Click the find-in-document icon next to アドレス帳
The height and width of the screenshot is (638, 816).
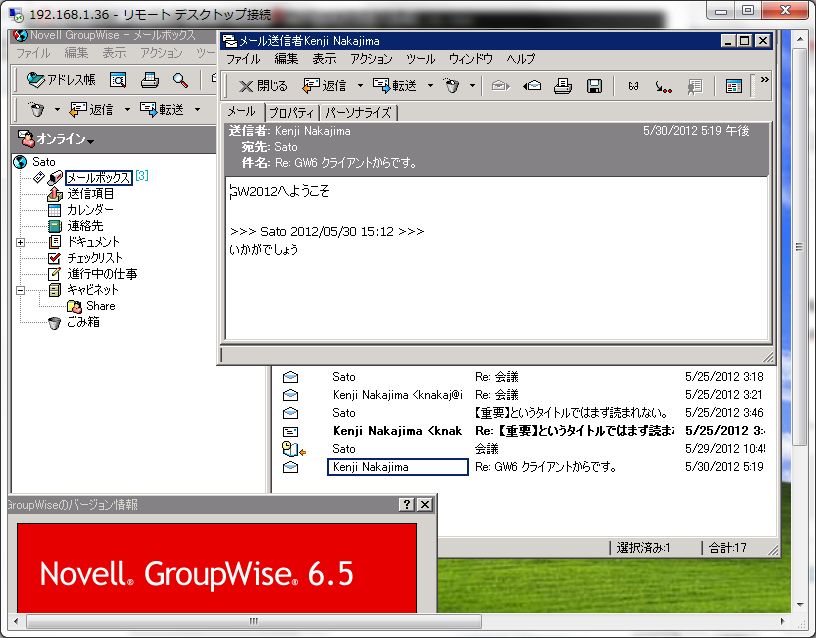118,80
